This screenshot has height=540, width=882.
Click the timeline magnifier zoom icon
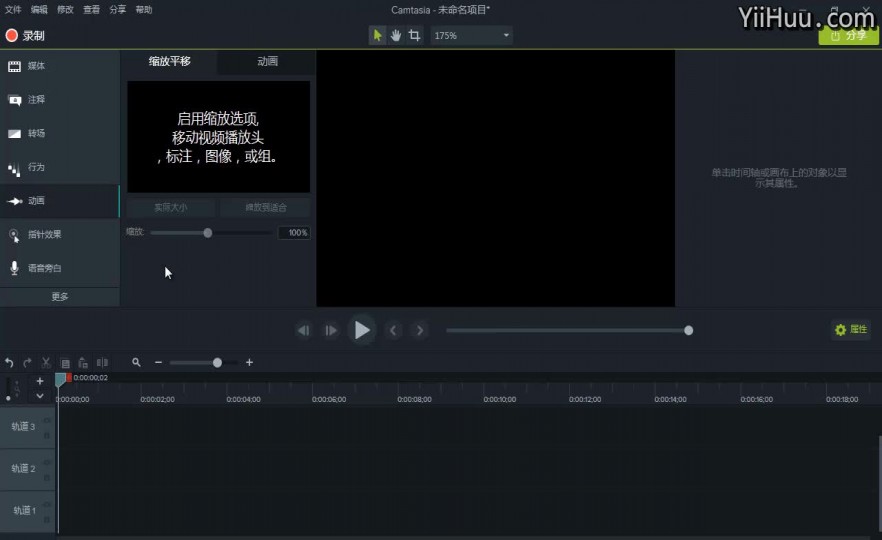pos(136,363)
